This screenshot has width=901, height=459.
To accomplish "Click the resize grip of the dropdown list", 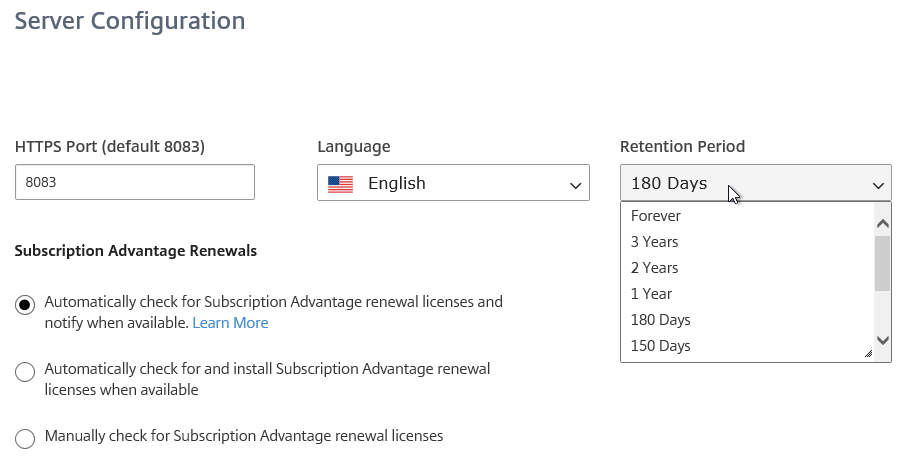I will [868, 354].
